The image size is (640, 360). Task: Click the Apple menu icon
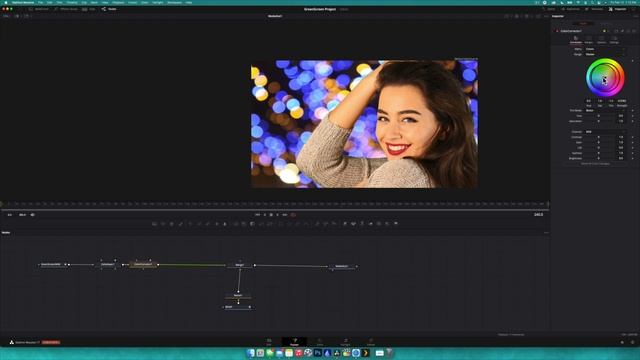pyautogui.click(x=6, y=2)
